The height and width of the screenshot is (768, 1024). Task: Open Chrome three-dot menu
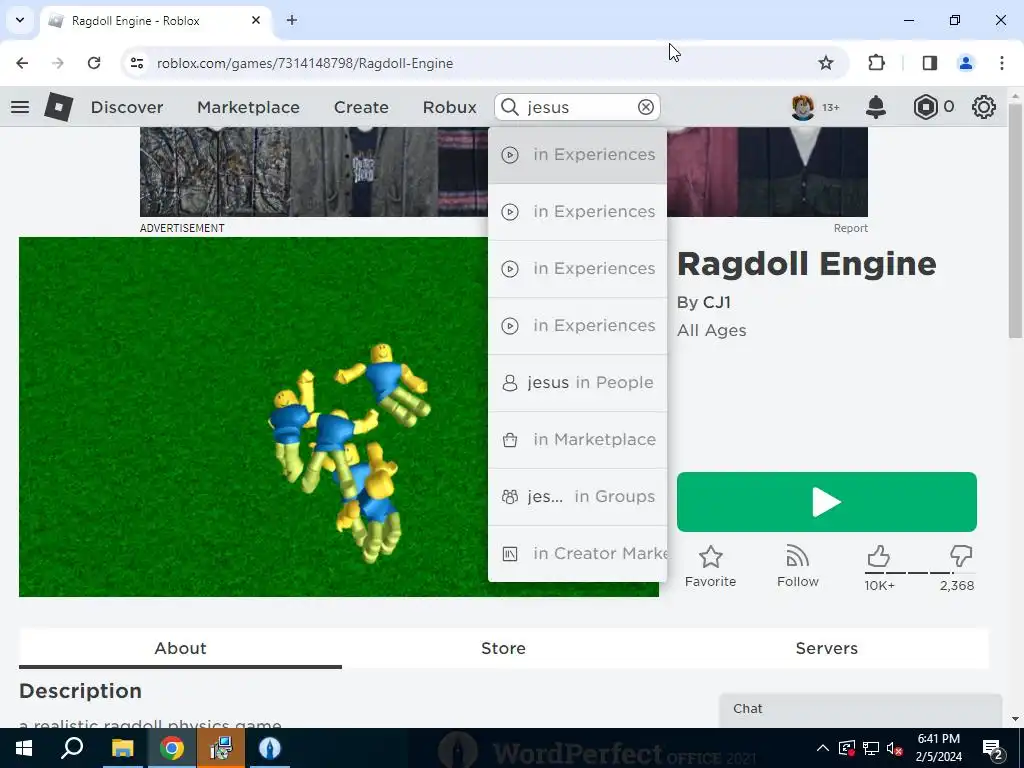(x=1001, y=63)
